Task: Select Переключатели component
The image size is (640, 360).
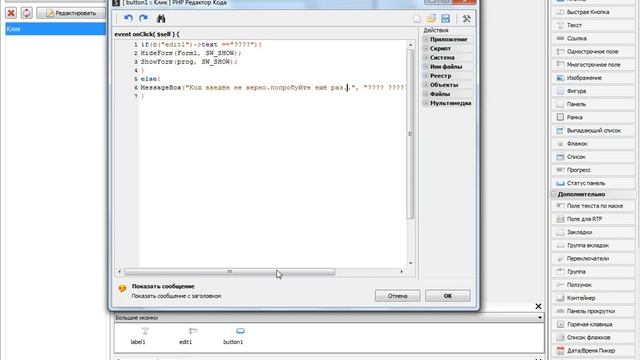Action: tap(593, 258)
